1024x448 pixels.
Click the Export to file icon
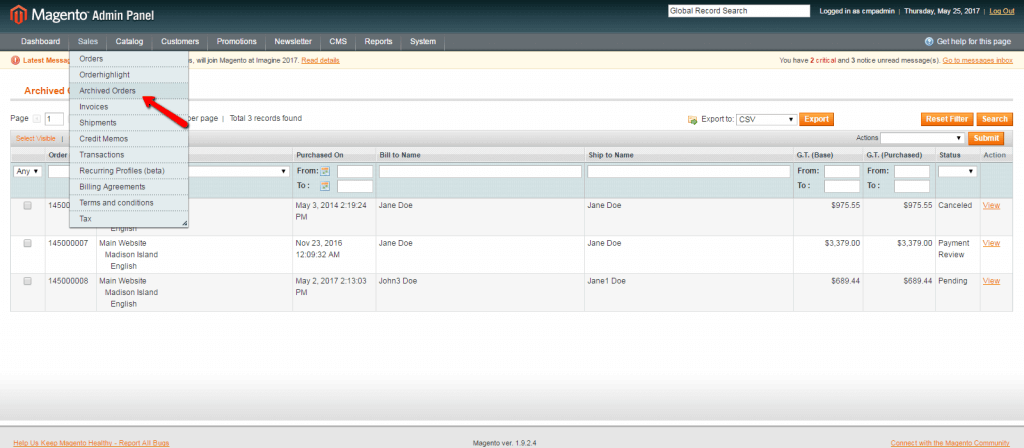(692, 119)
